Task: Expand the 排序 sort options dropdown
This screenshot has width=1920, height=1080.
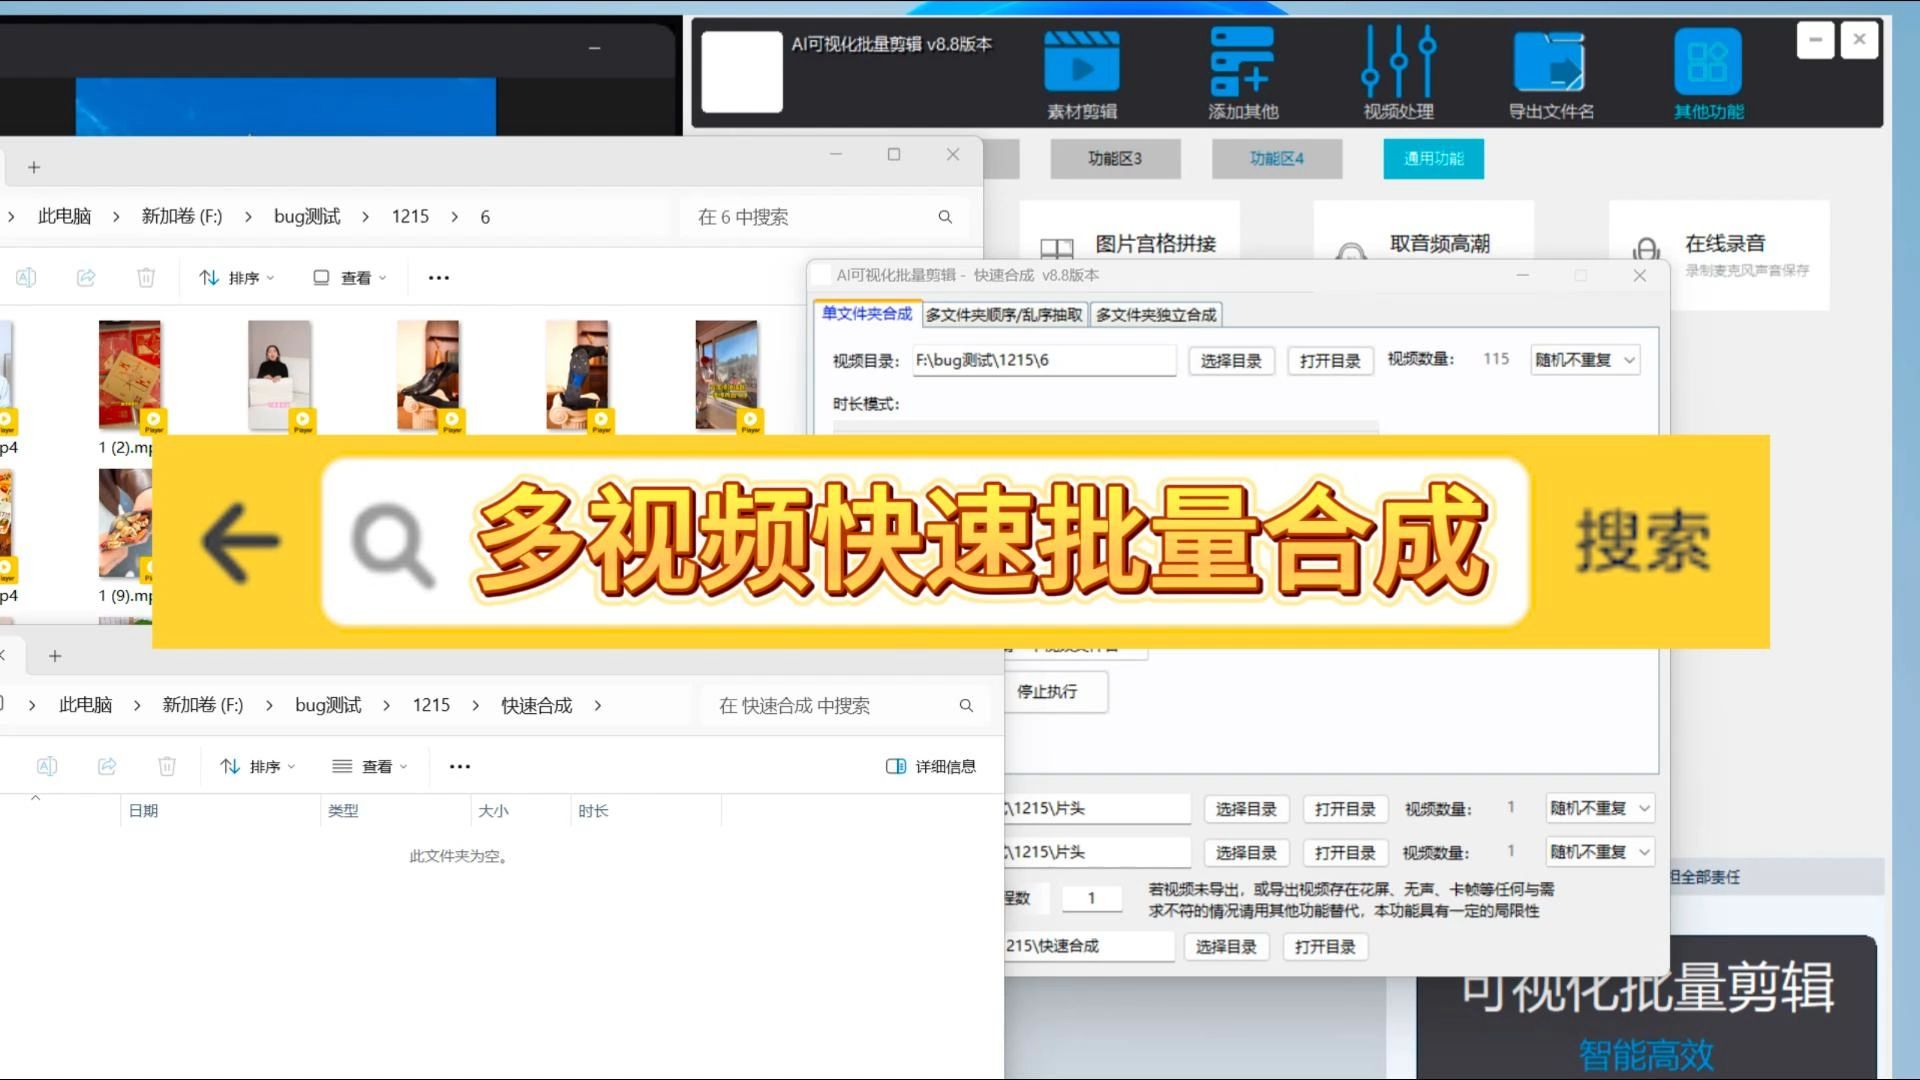Action: 236,277
